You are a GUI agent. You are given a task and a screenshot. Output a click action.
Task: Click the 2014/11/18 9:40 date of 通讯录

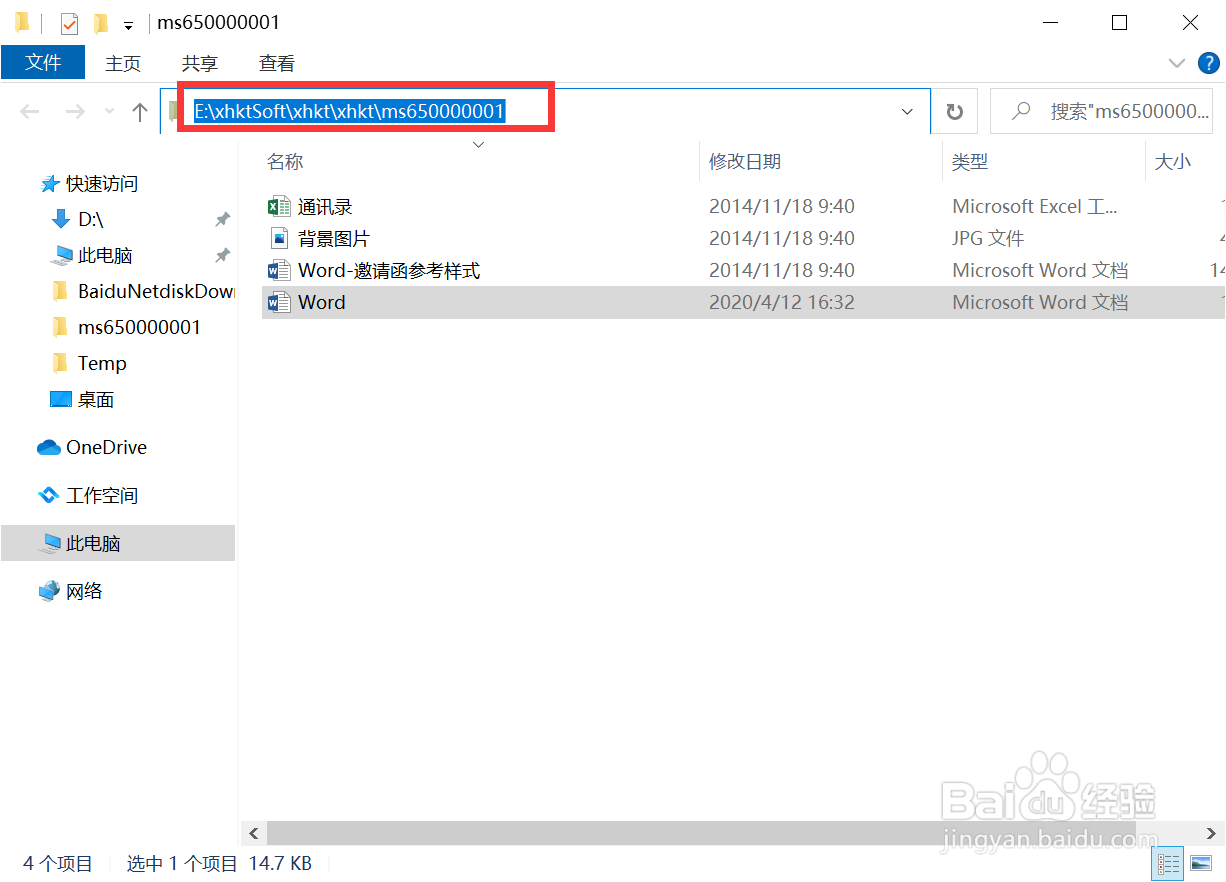(782, 207)
